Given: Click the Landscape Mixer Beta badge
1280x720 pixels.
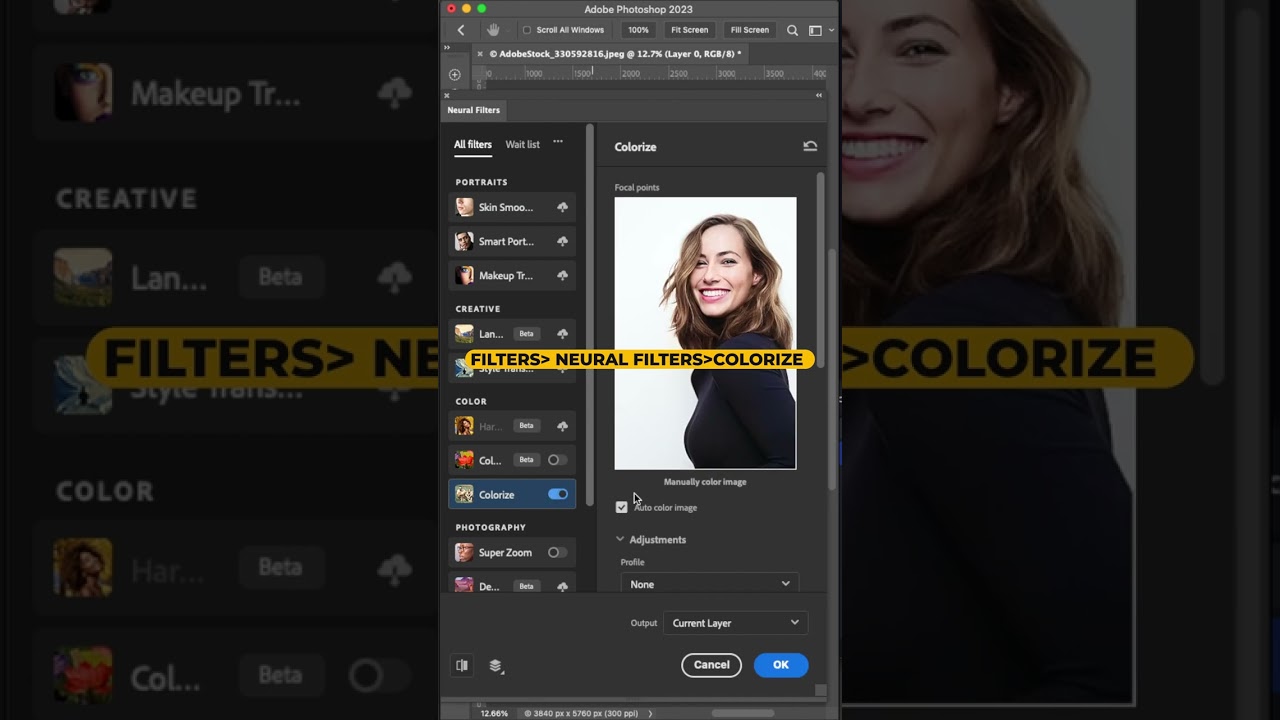Looking at the screenshot, I should tap(526, 333).
